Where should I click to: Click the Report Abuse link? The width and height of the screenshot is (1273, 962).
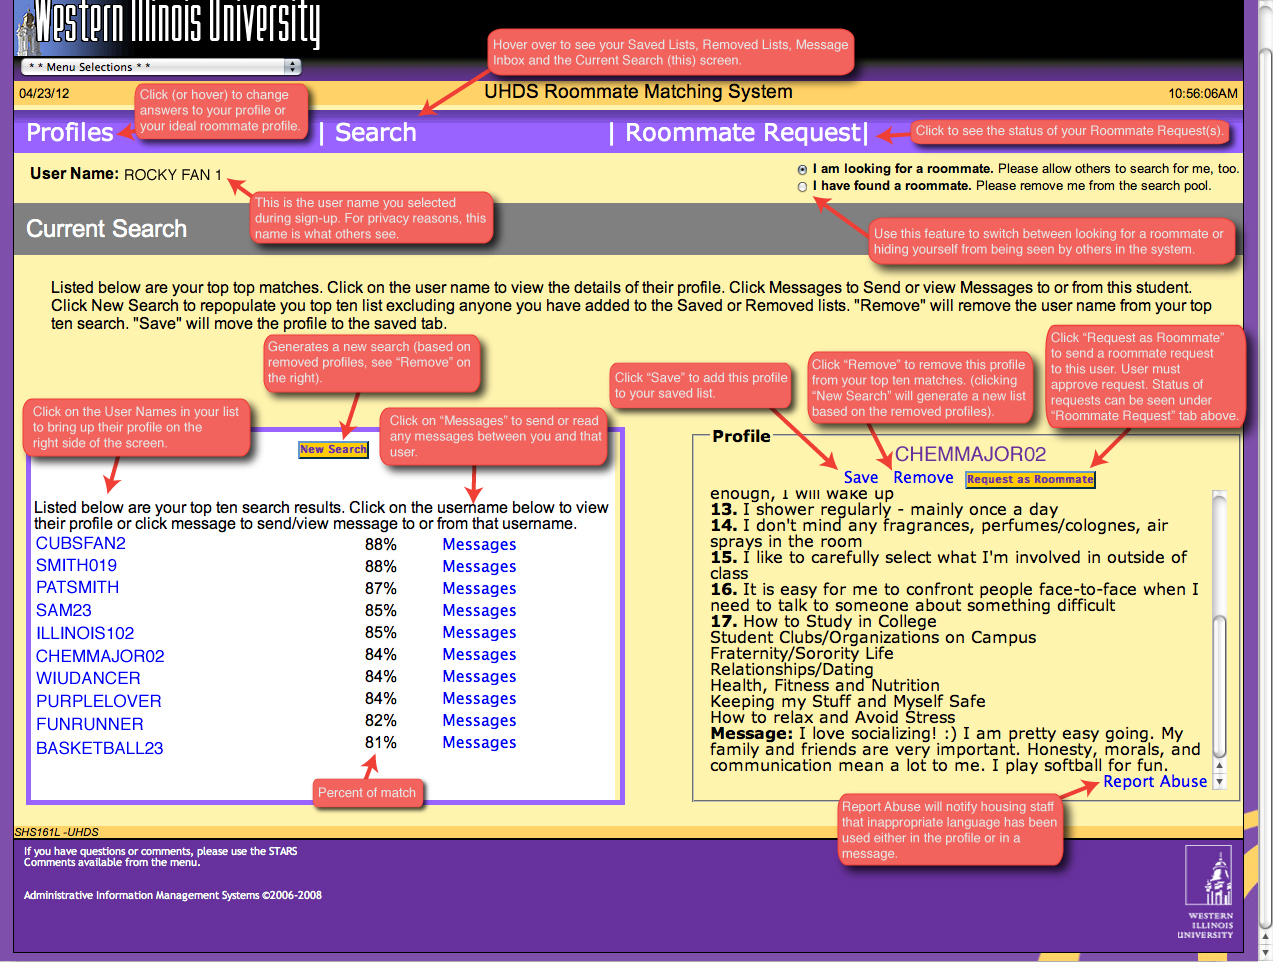[1155, 782]
